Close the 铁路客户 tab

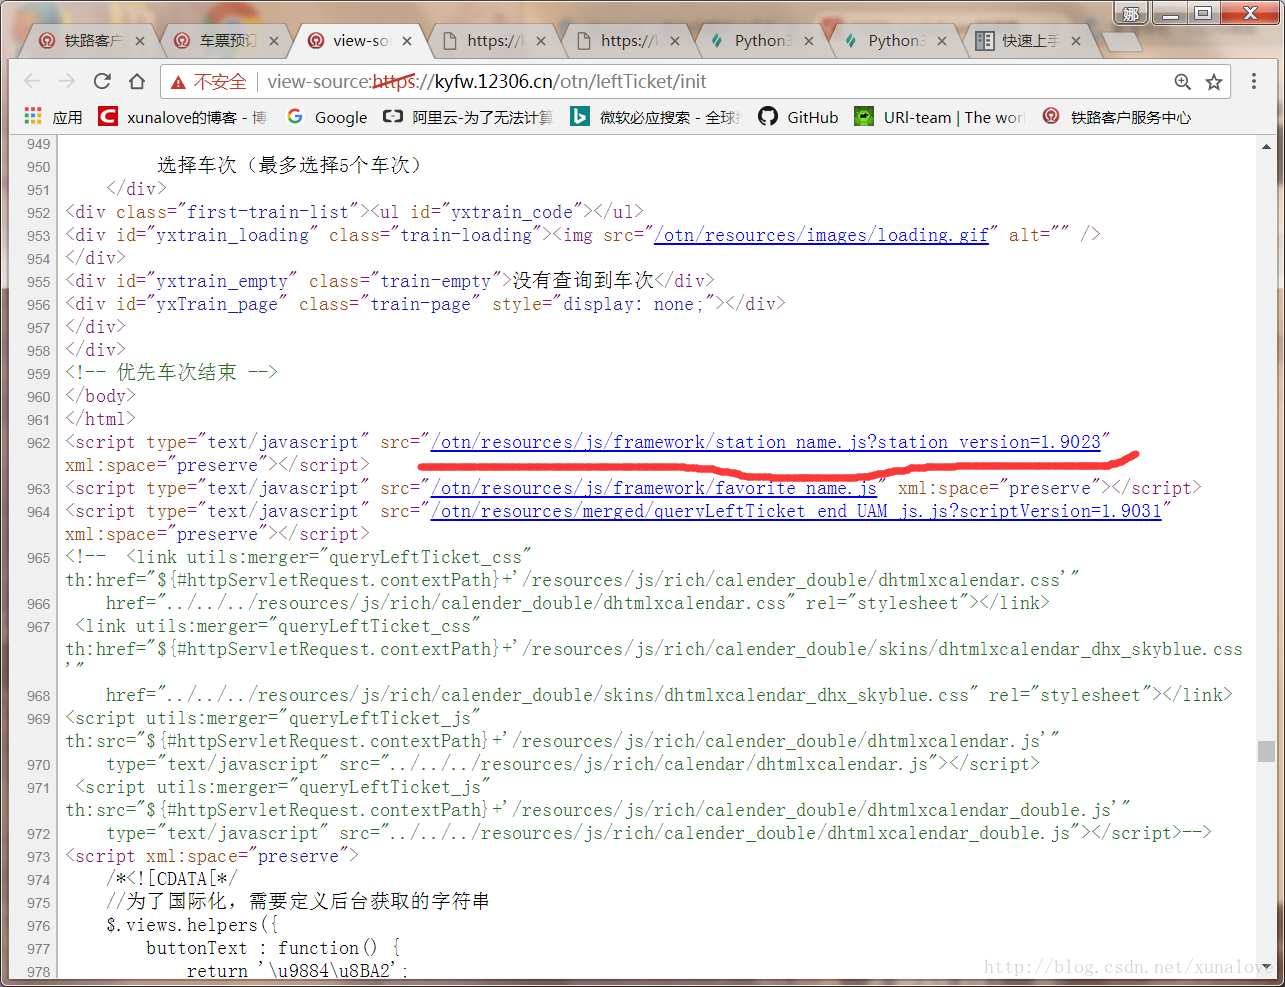(139, 41)
